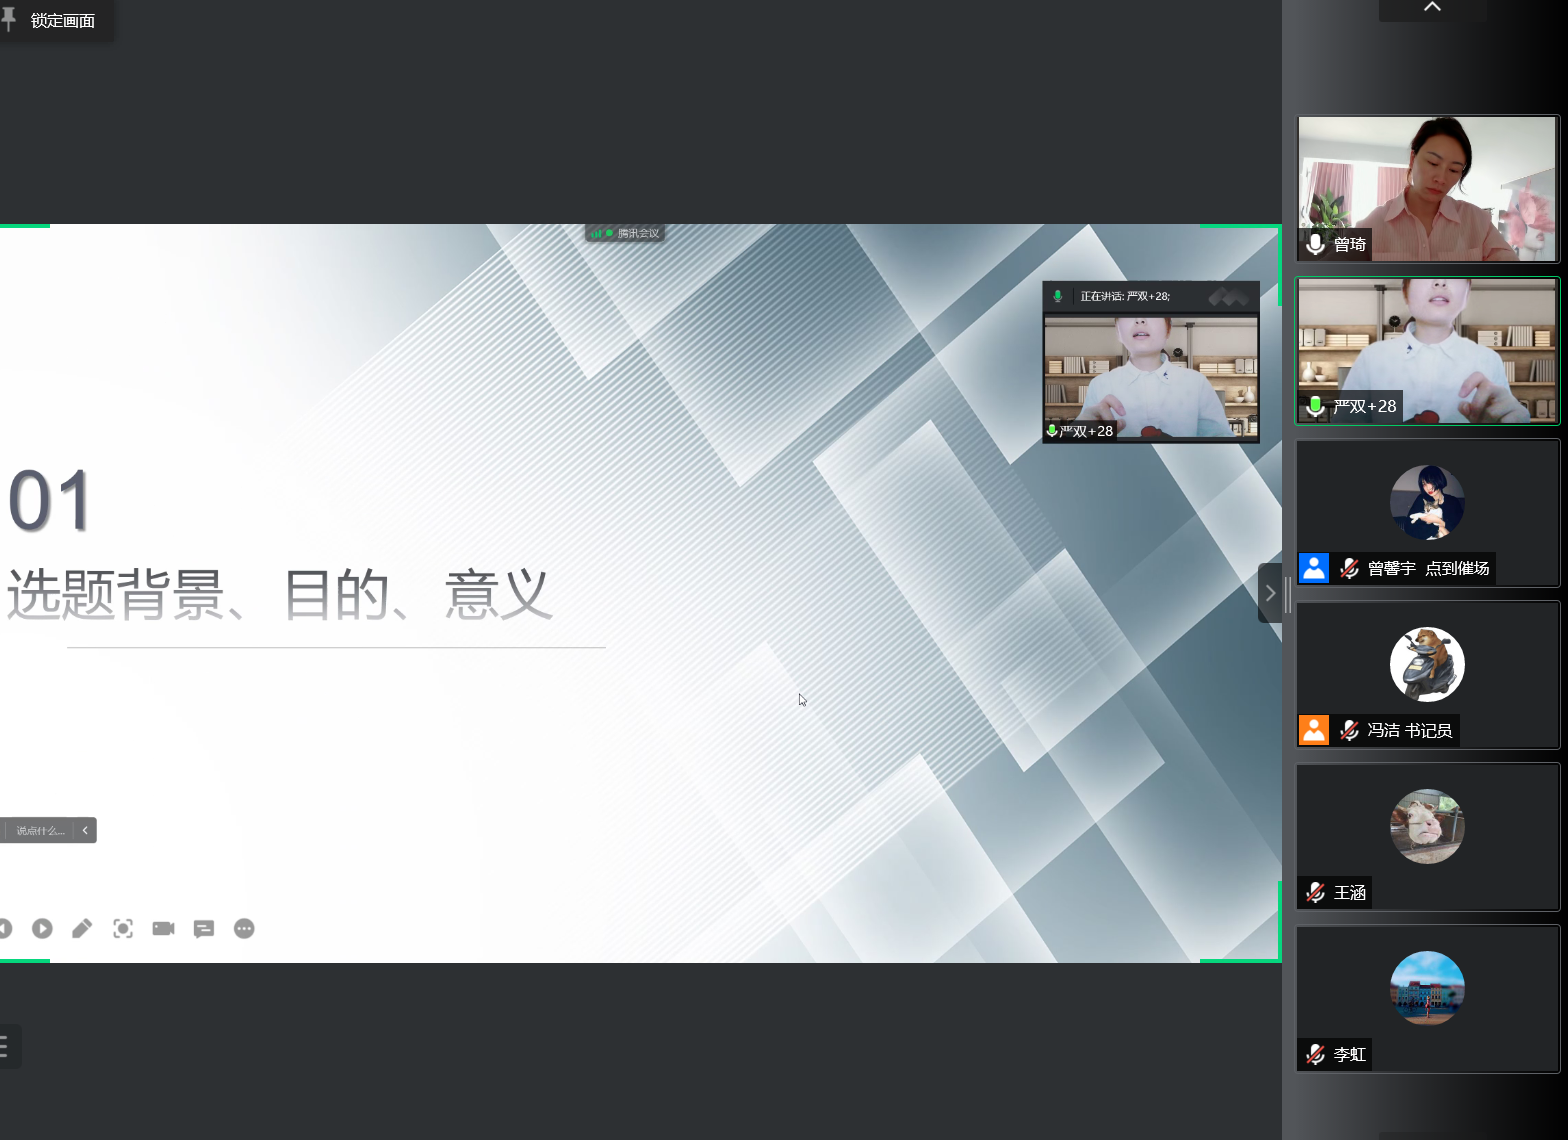The width and height of the screenshot is (1568, 1140).
Task: Click the 腾讯会议 sharing status label
Action: tap(626, 233)
